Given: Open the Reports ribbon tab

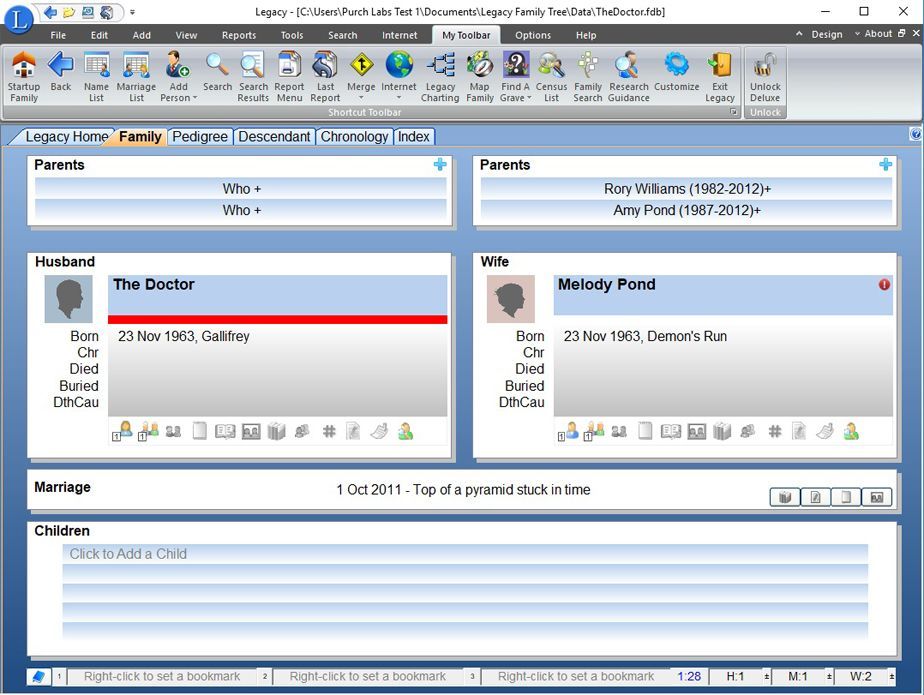Looking at the screenshot, I should pos(239,35).
